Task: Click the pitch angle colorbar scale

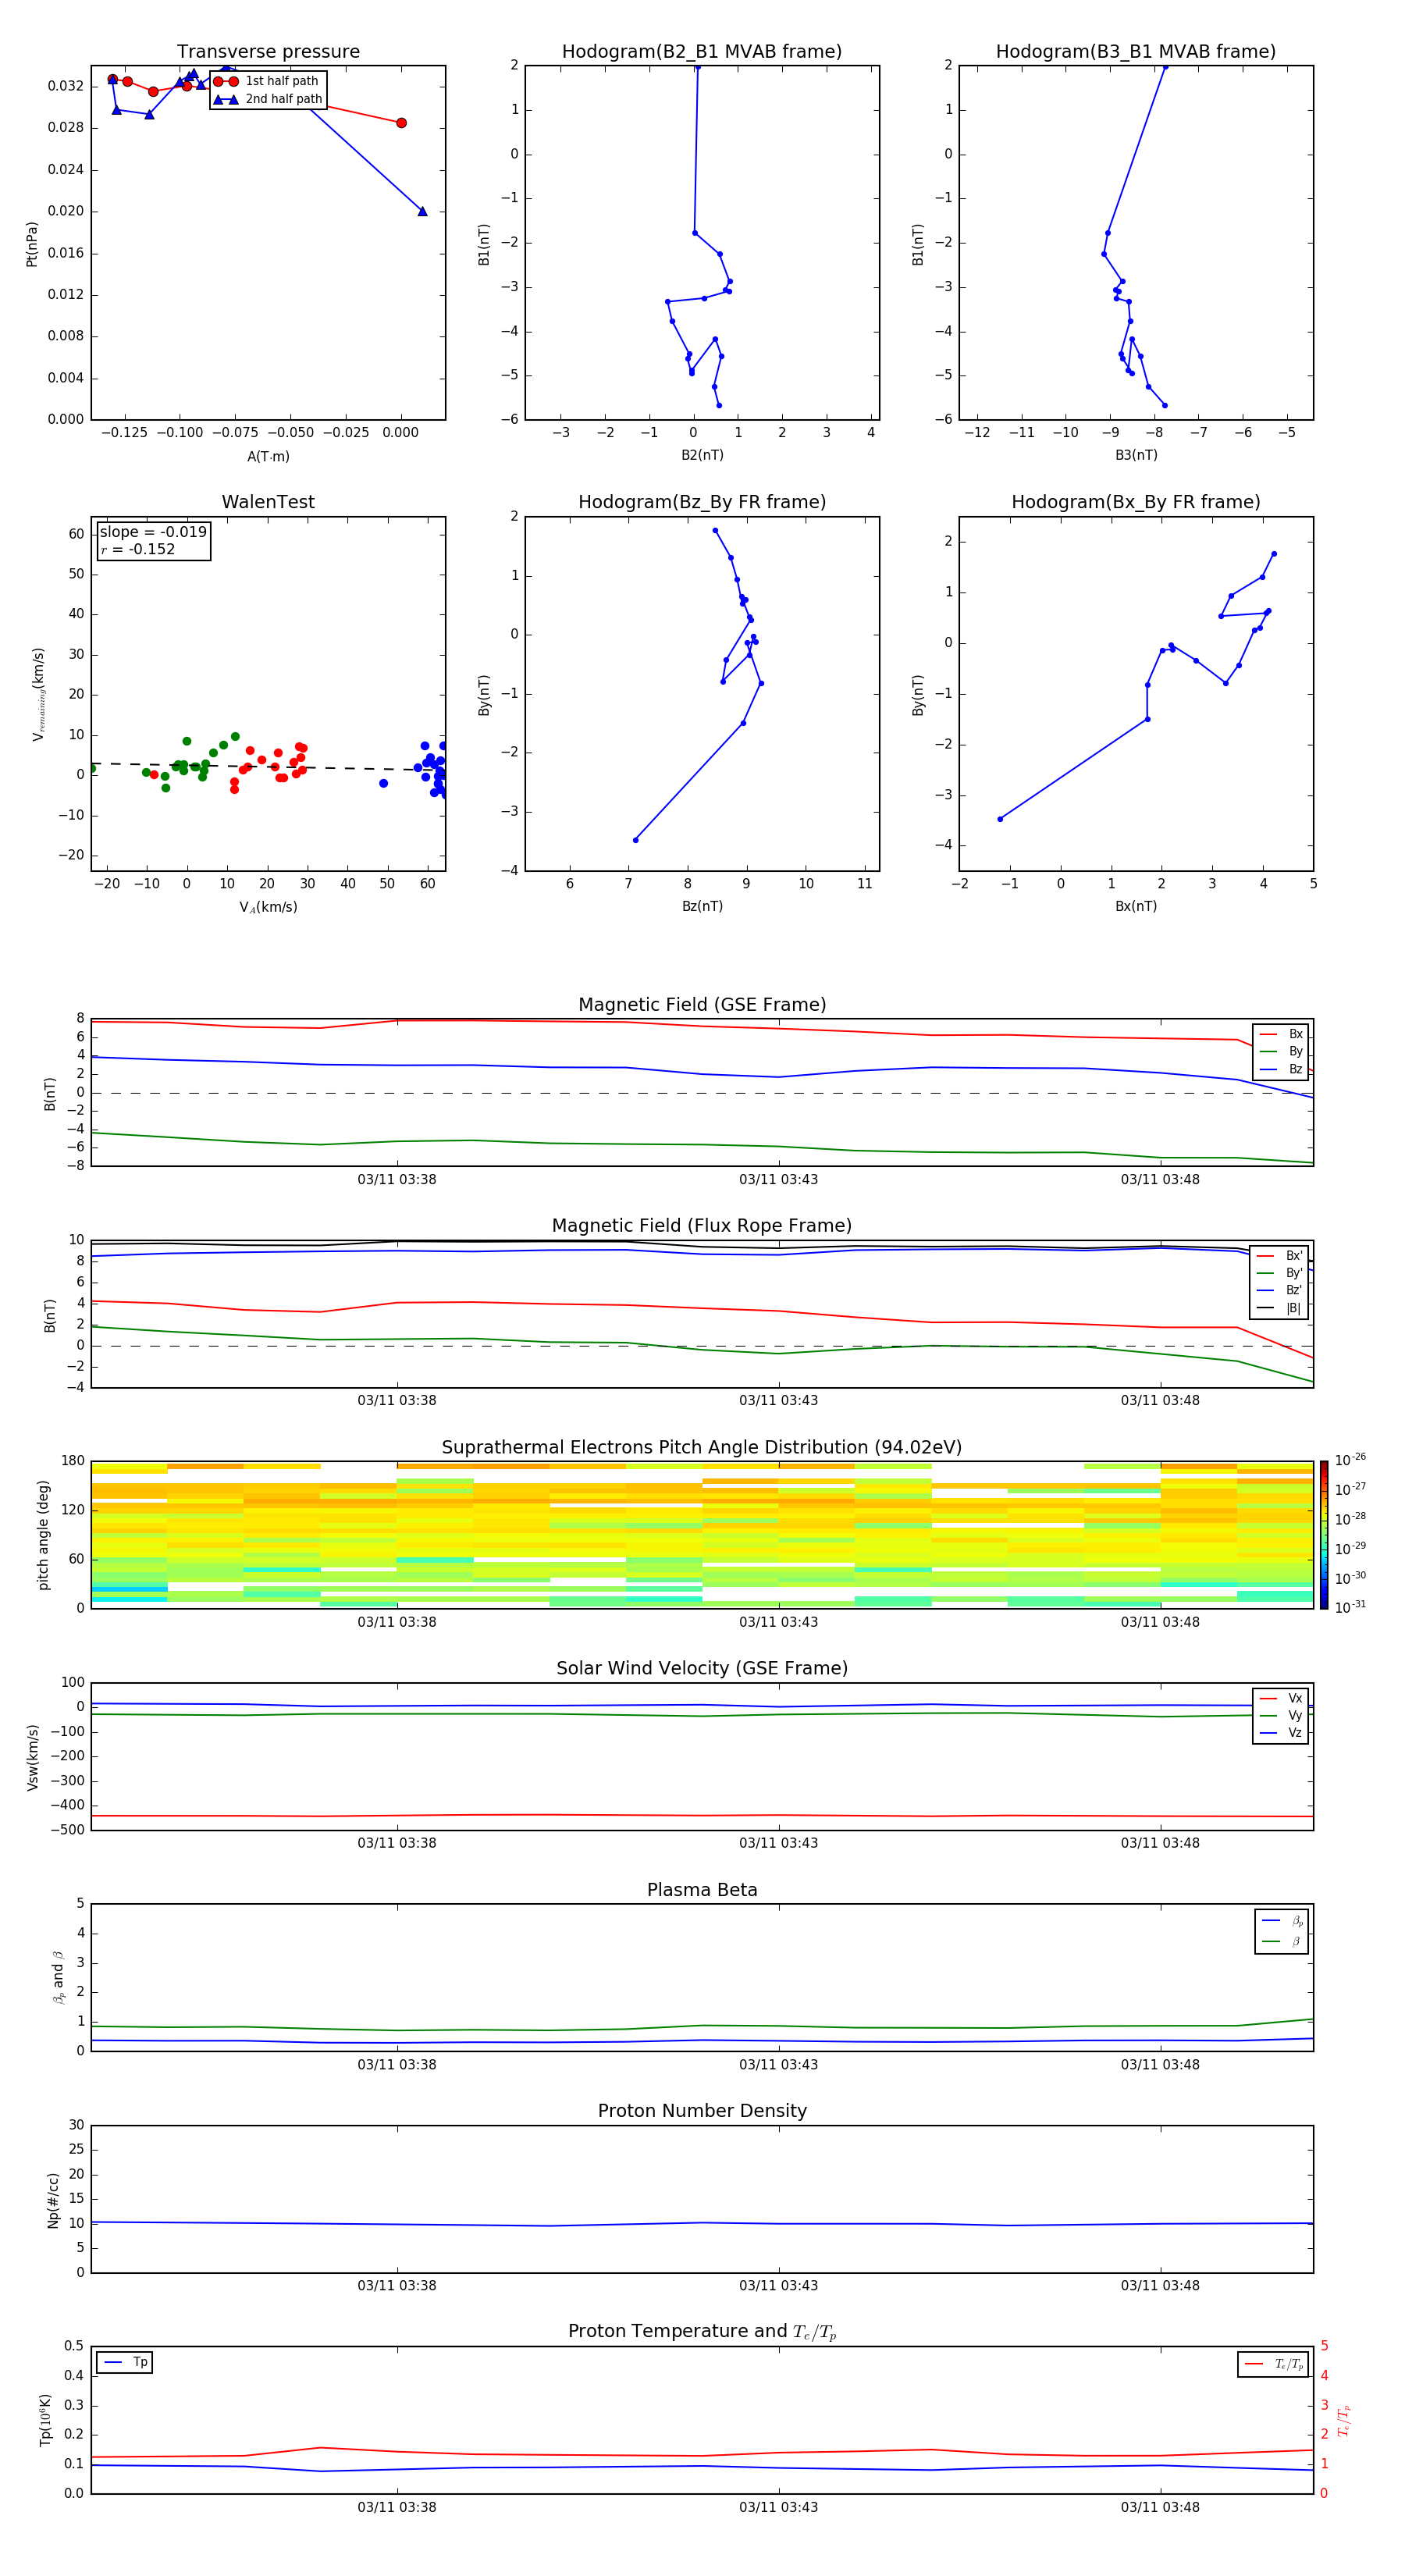Action: pos(1324,1534)
